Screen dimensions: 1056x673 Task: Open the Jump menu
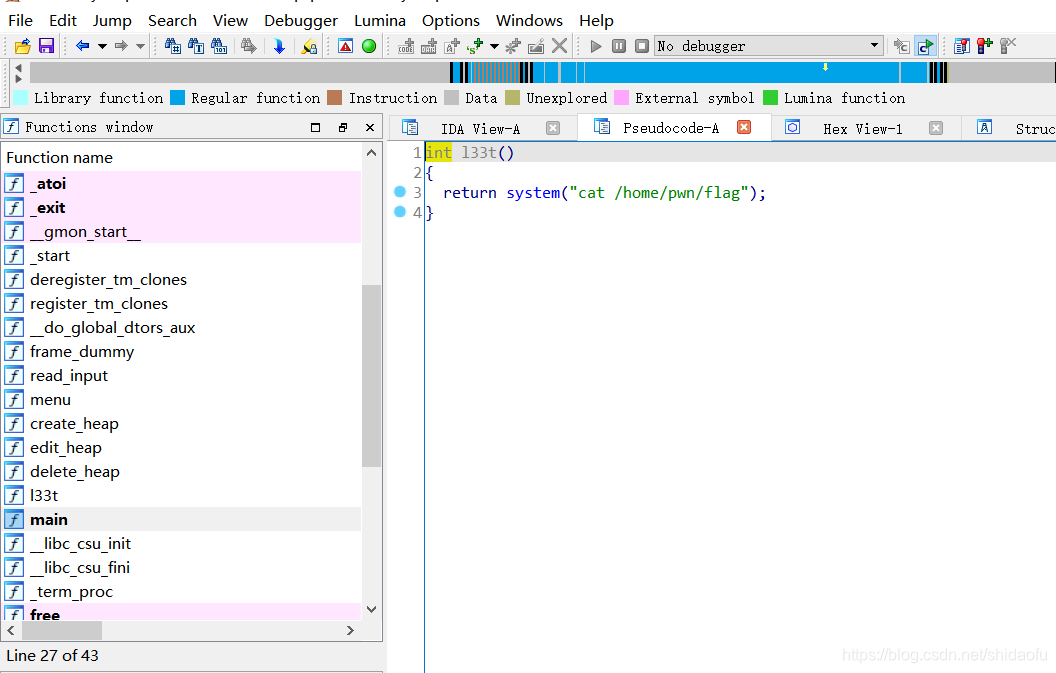click(x=112, y=20)
